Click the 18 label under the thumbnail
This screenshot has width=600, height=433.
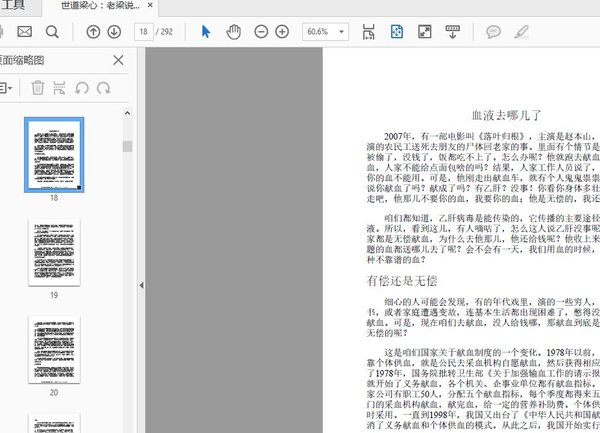[x=54, y=198]
